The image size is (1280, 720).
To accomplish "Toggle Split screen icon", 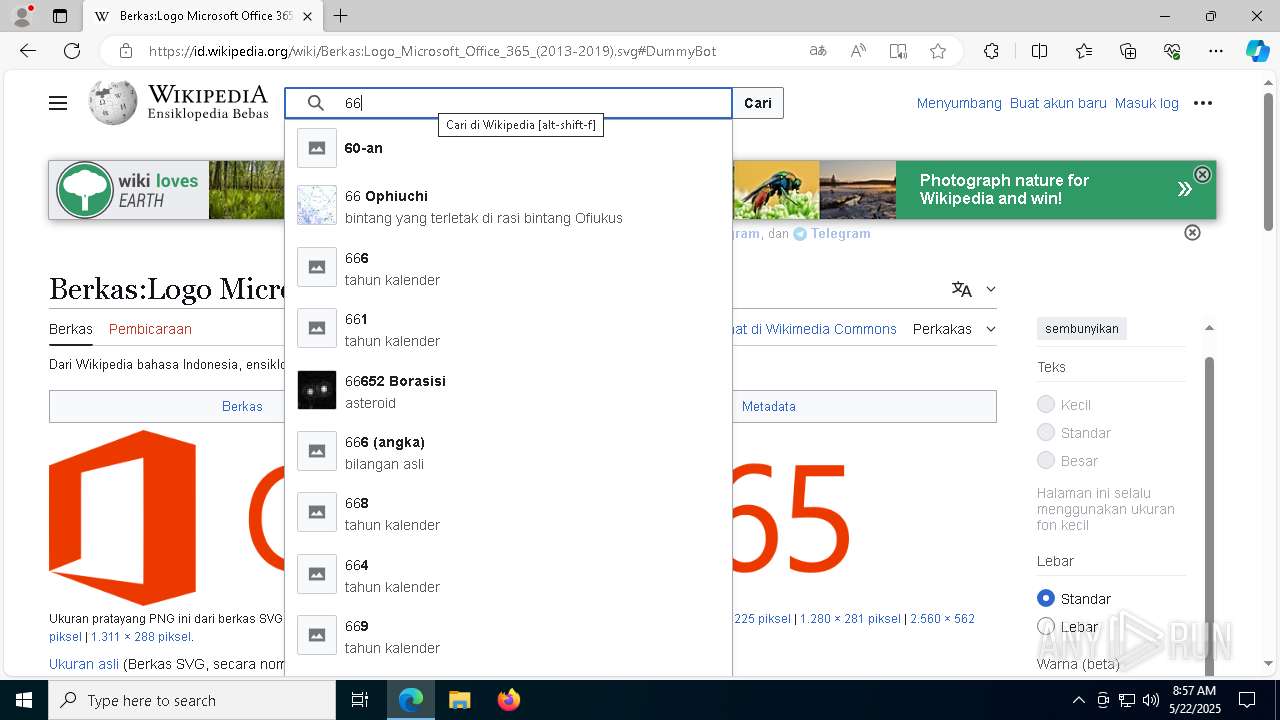I will coord(1039,51).
